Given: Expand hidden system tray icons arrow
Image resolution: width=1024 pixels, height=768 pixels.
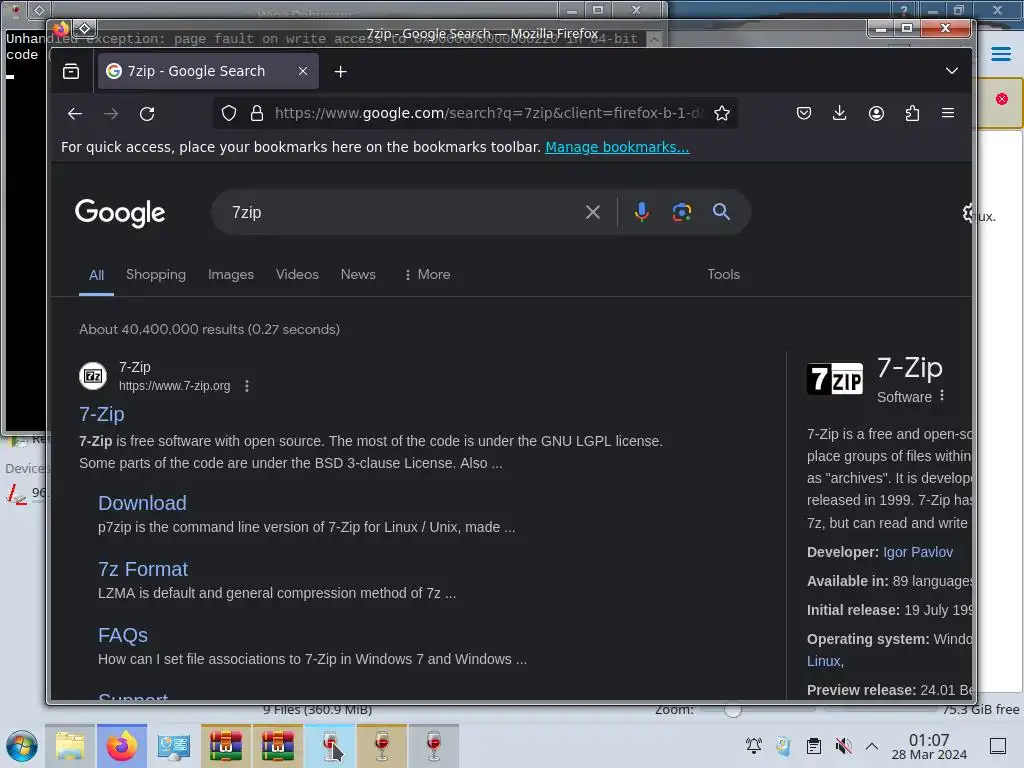Looking at the screenshot, I should coord(872,746).
